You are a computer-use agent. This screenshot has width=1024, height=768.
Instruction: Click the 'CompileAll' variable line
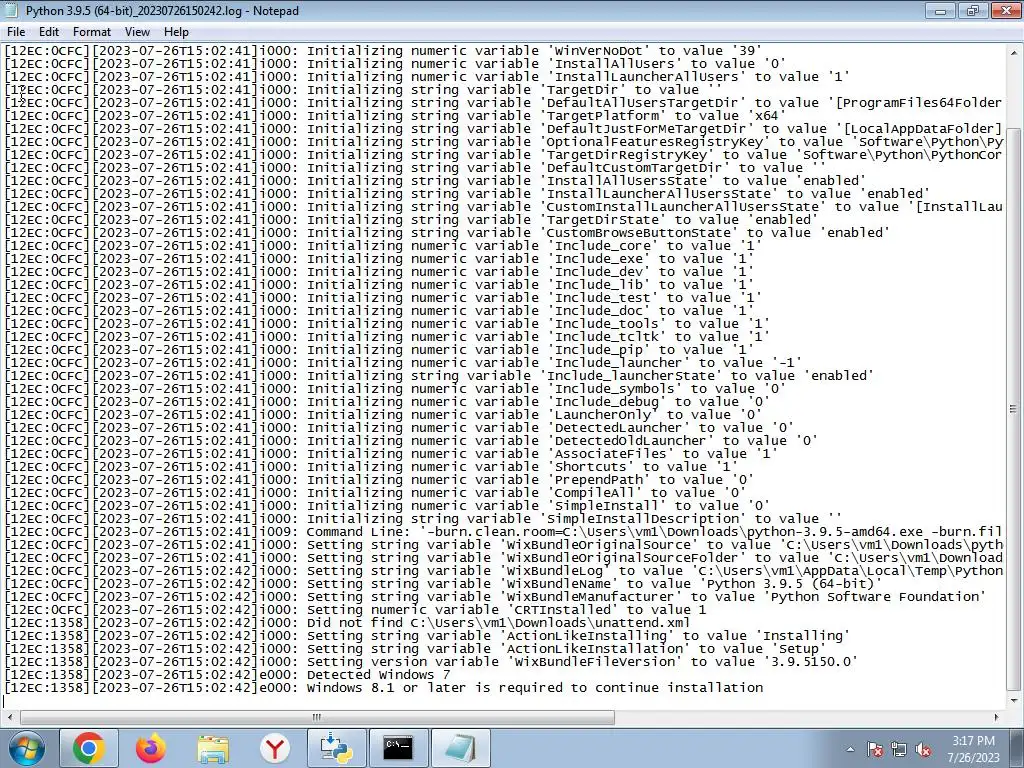(375, 492)
